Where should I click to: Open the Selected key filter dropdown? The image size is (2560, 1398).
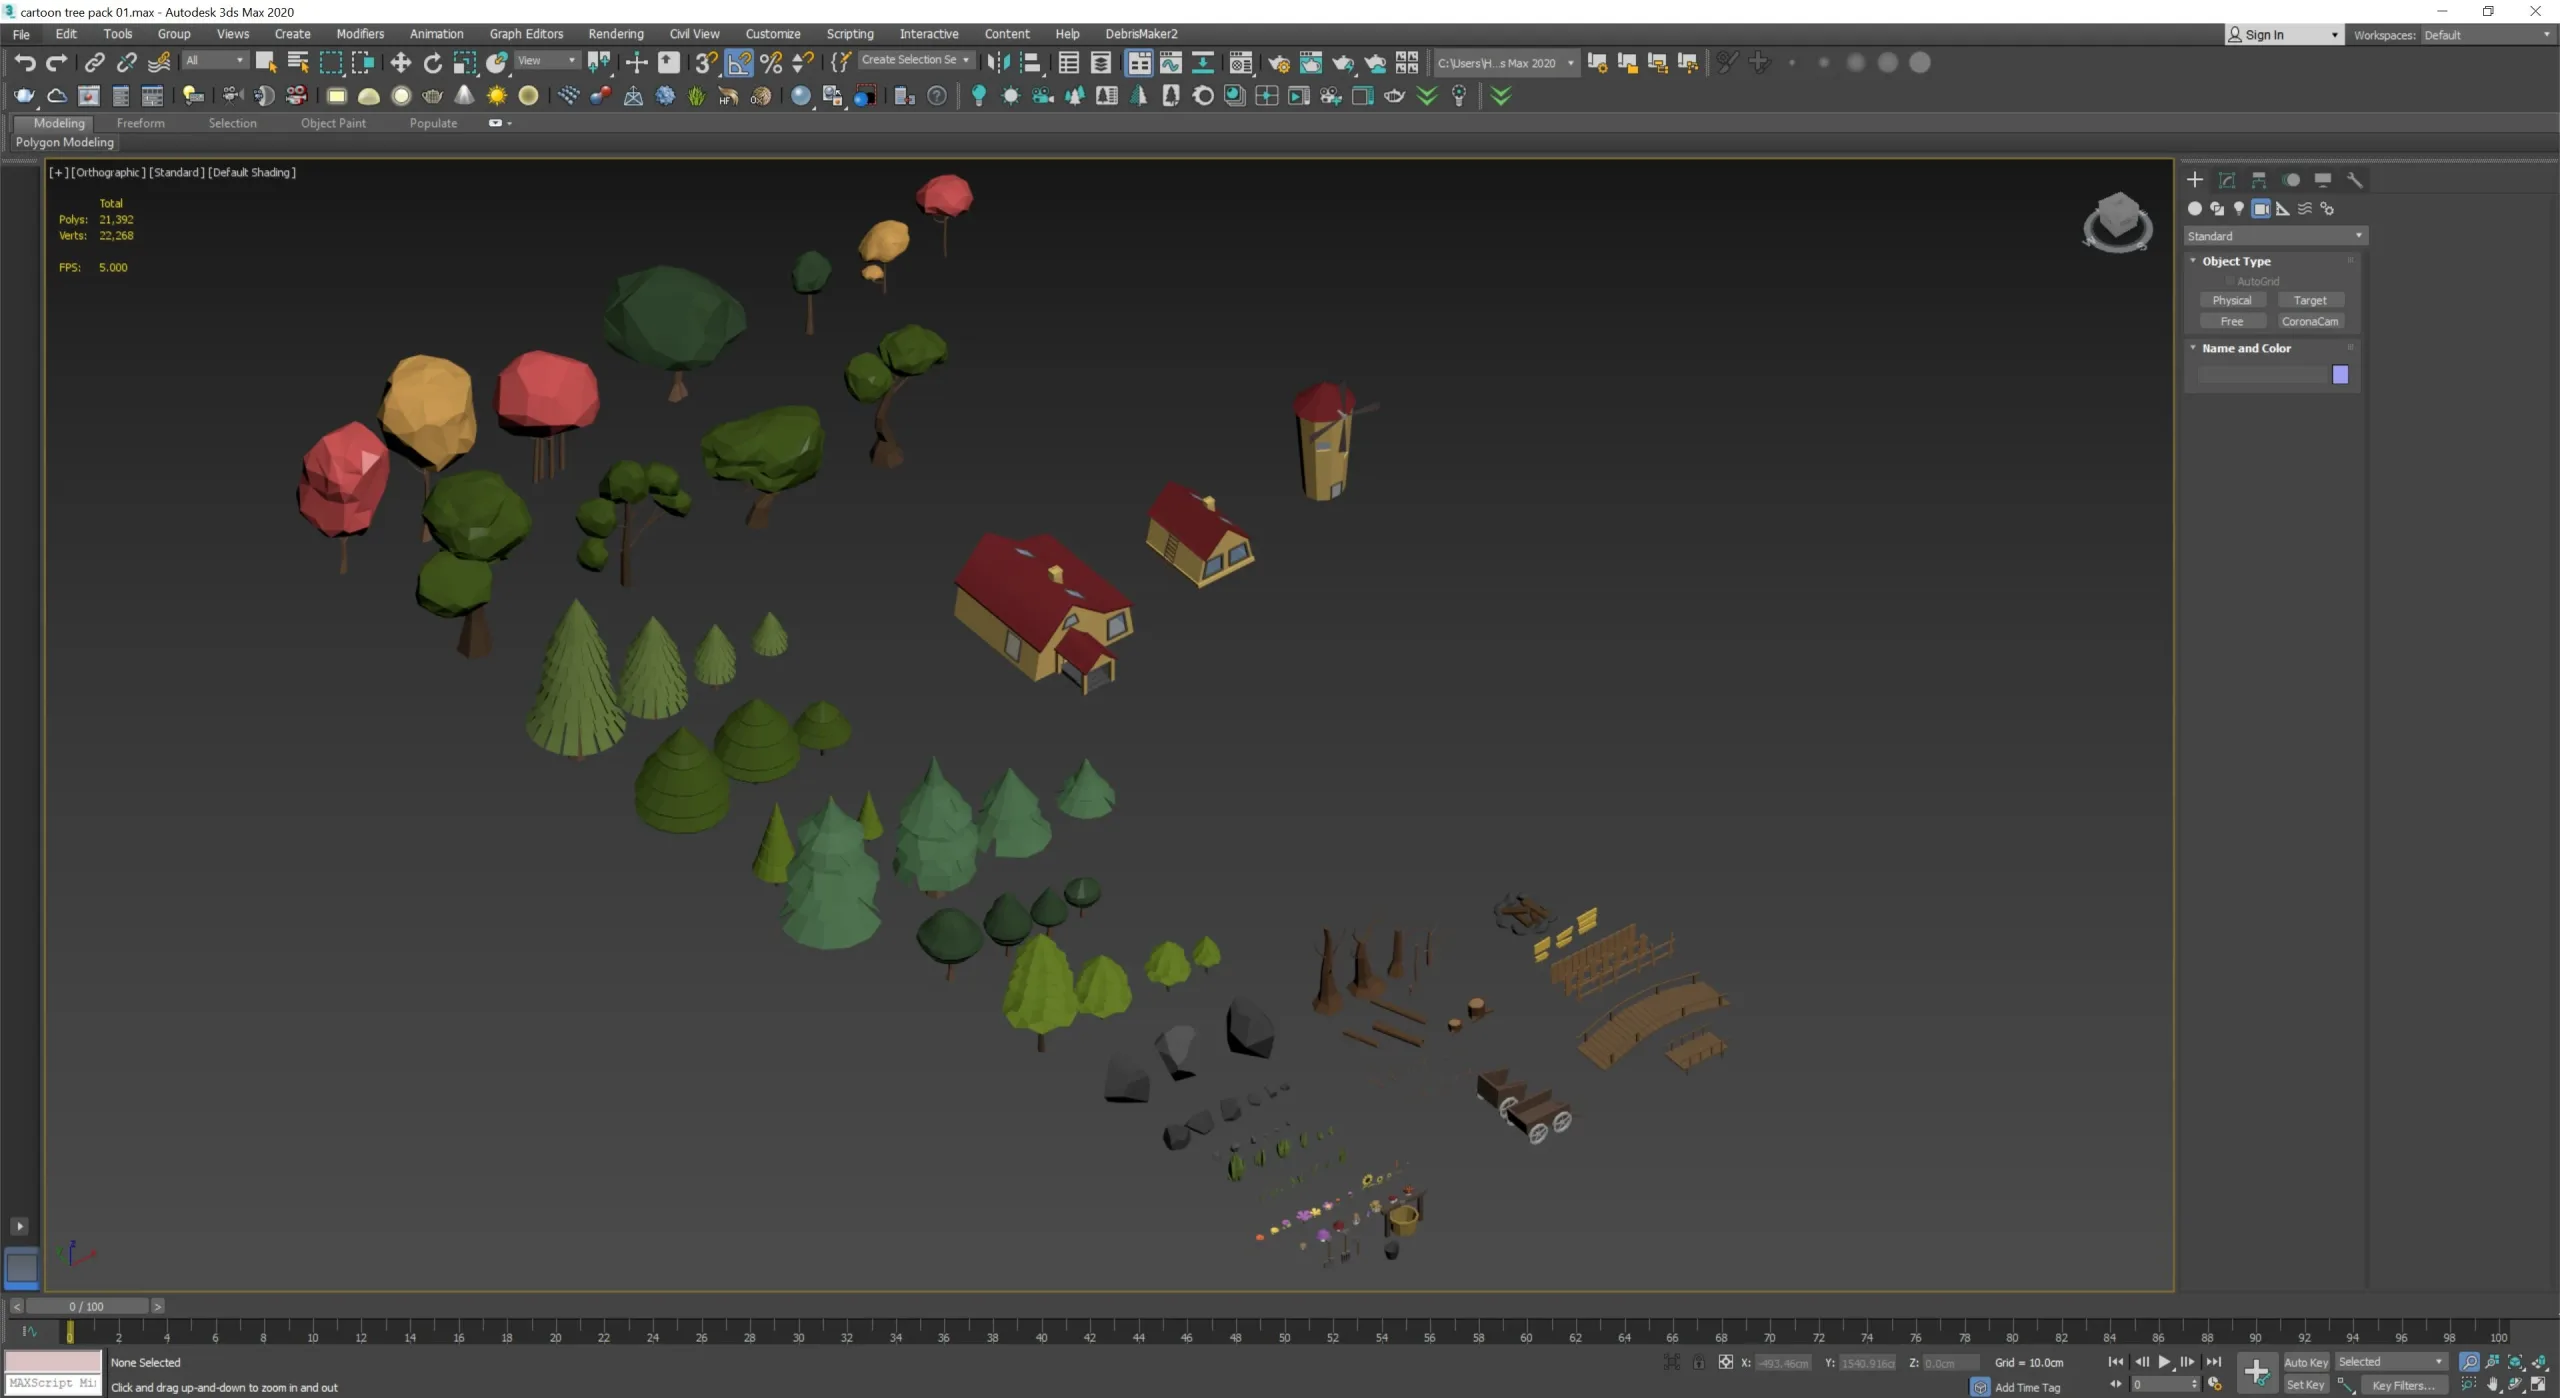[2390, 1362]
